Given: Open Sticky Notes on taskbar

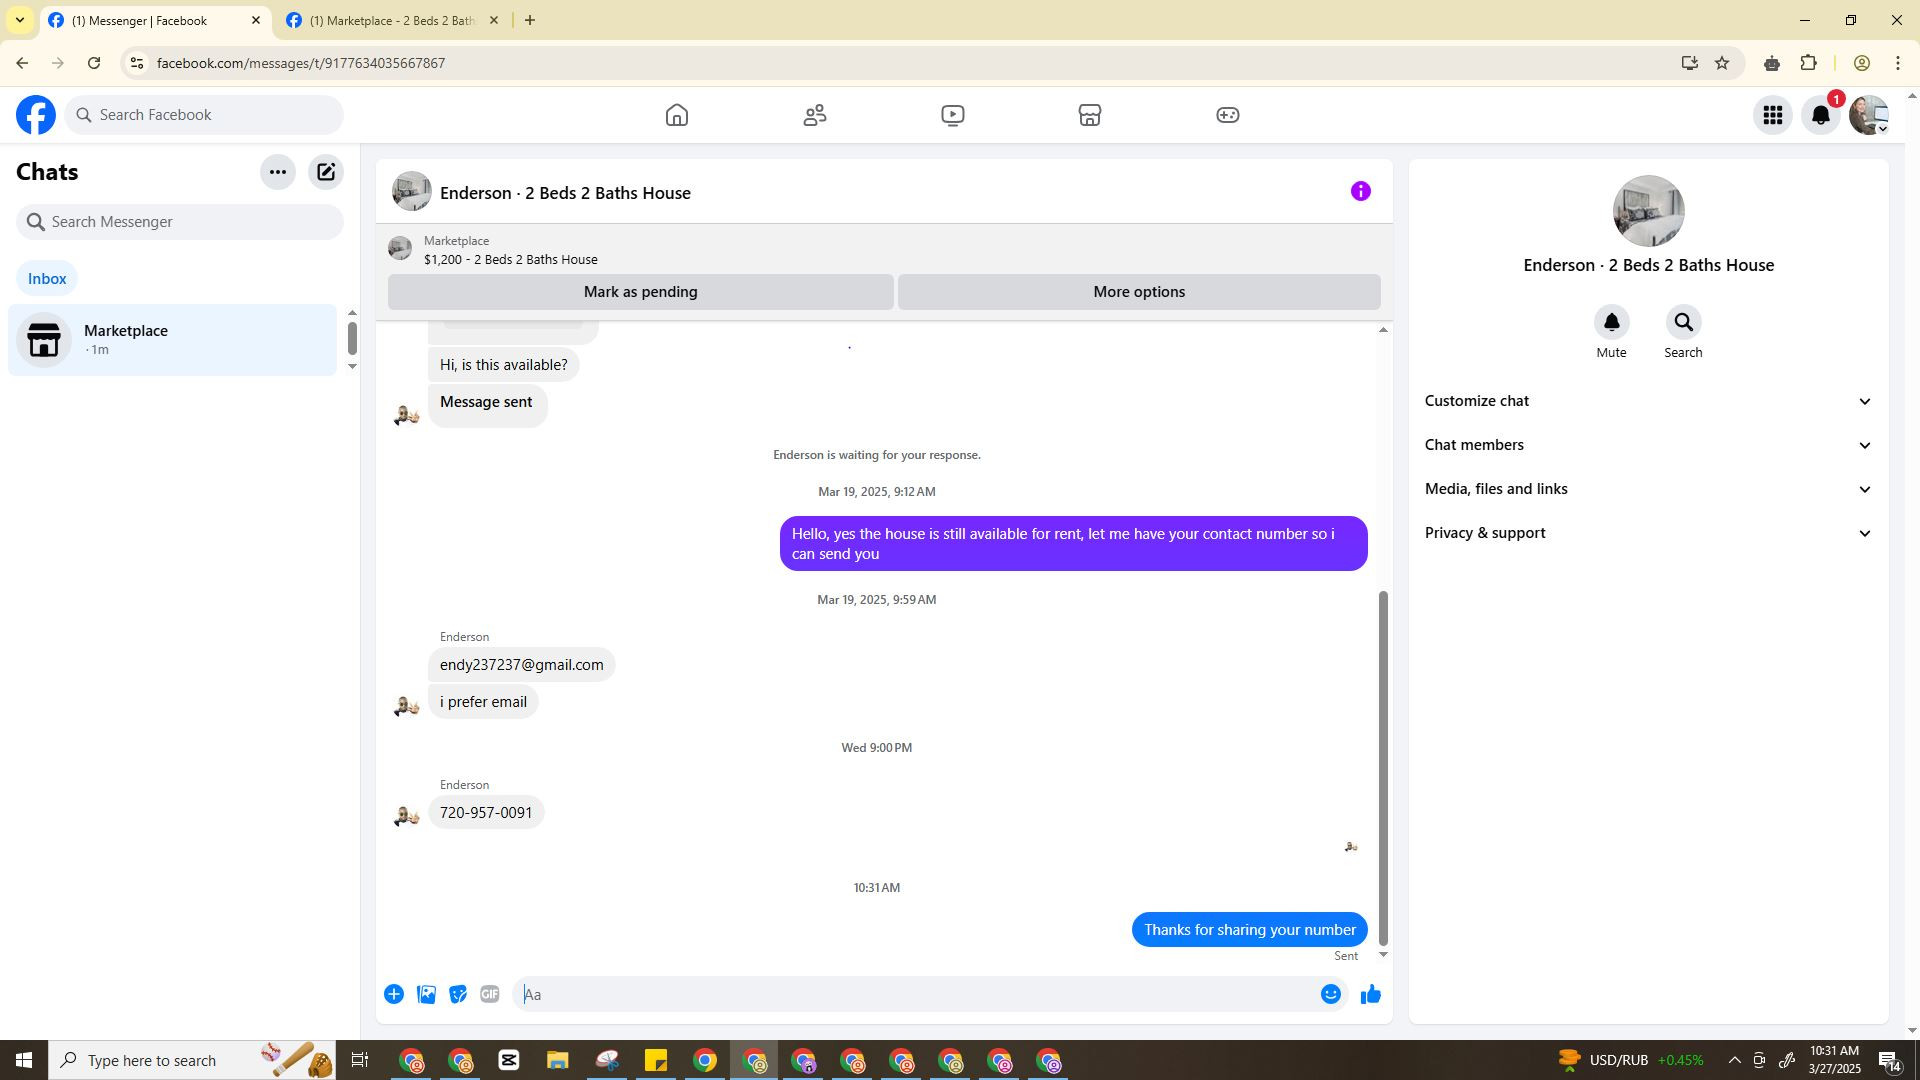Looking at the screenshot, I should (656, 1060).
